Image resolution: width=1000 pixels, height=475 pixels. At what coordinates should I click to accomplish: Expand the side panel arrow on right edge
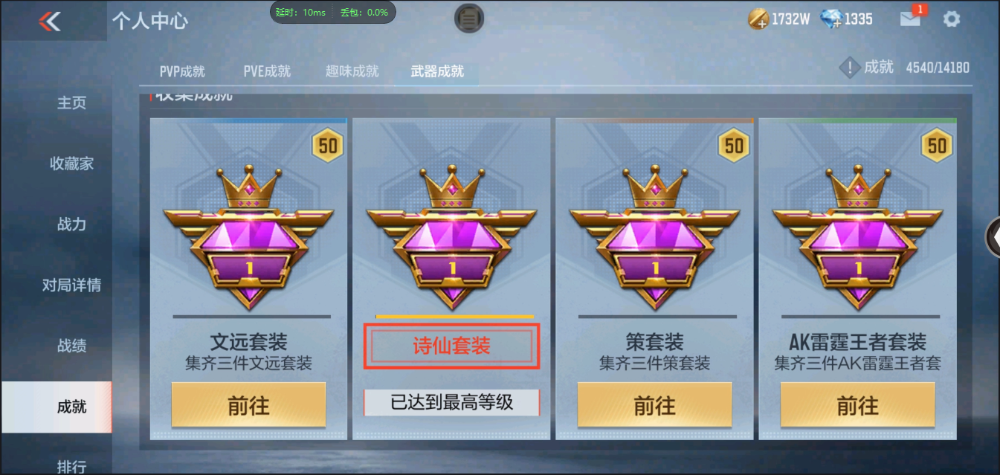(994, 237)
